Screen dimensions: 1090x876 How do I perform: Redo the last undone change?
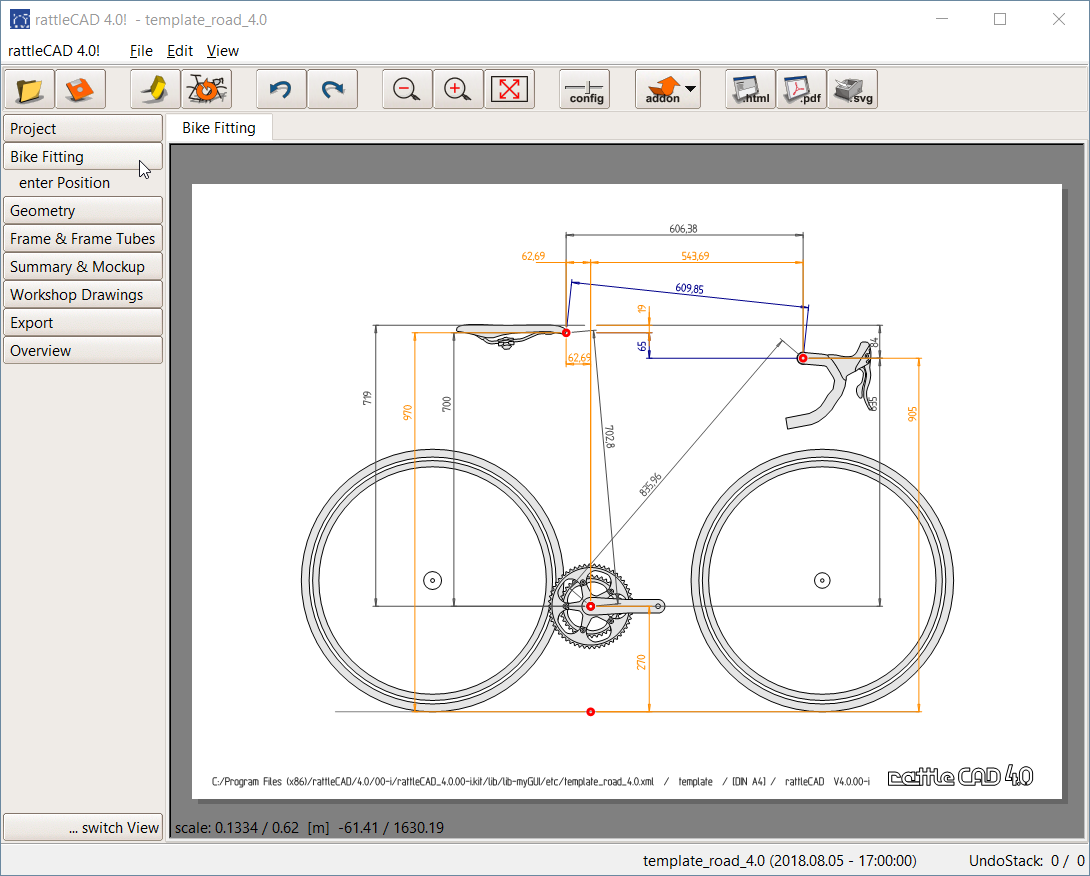(332, 89)
